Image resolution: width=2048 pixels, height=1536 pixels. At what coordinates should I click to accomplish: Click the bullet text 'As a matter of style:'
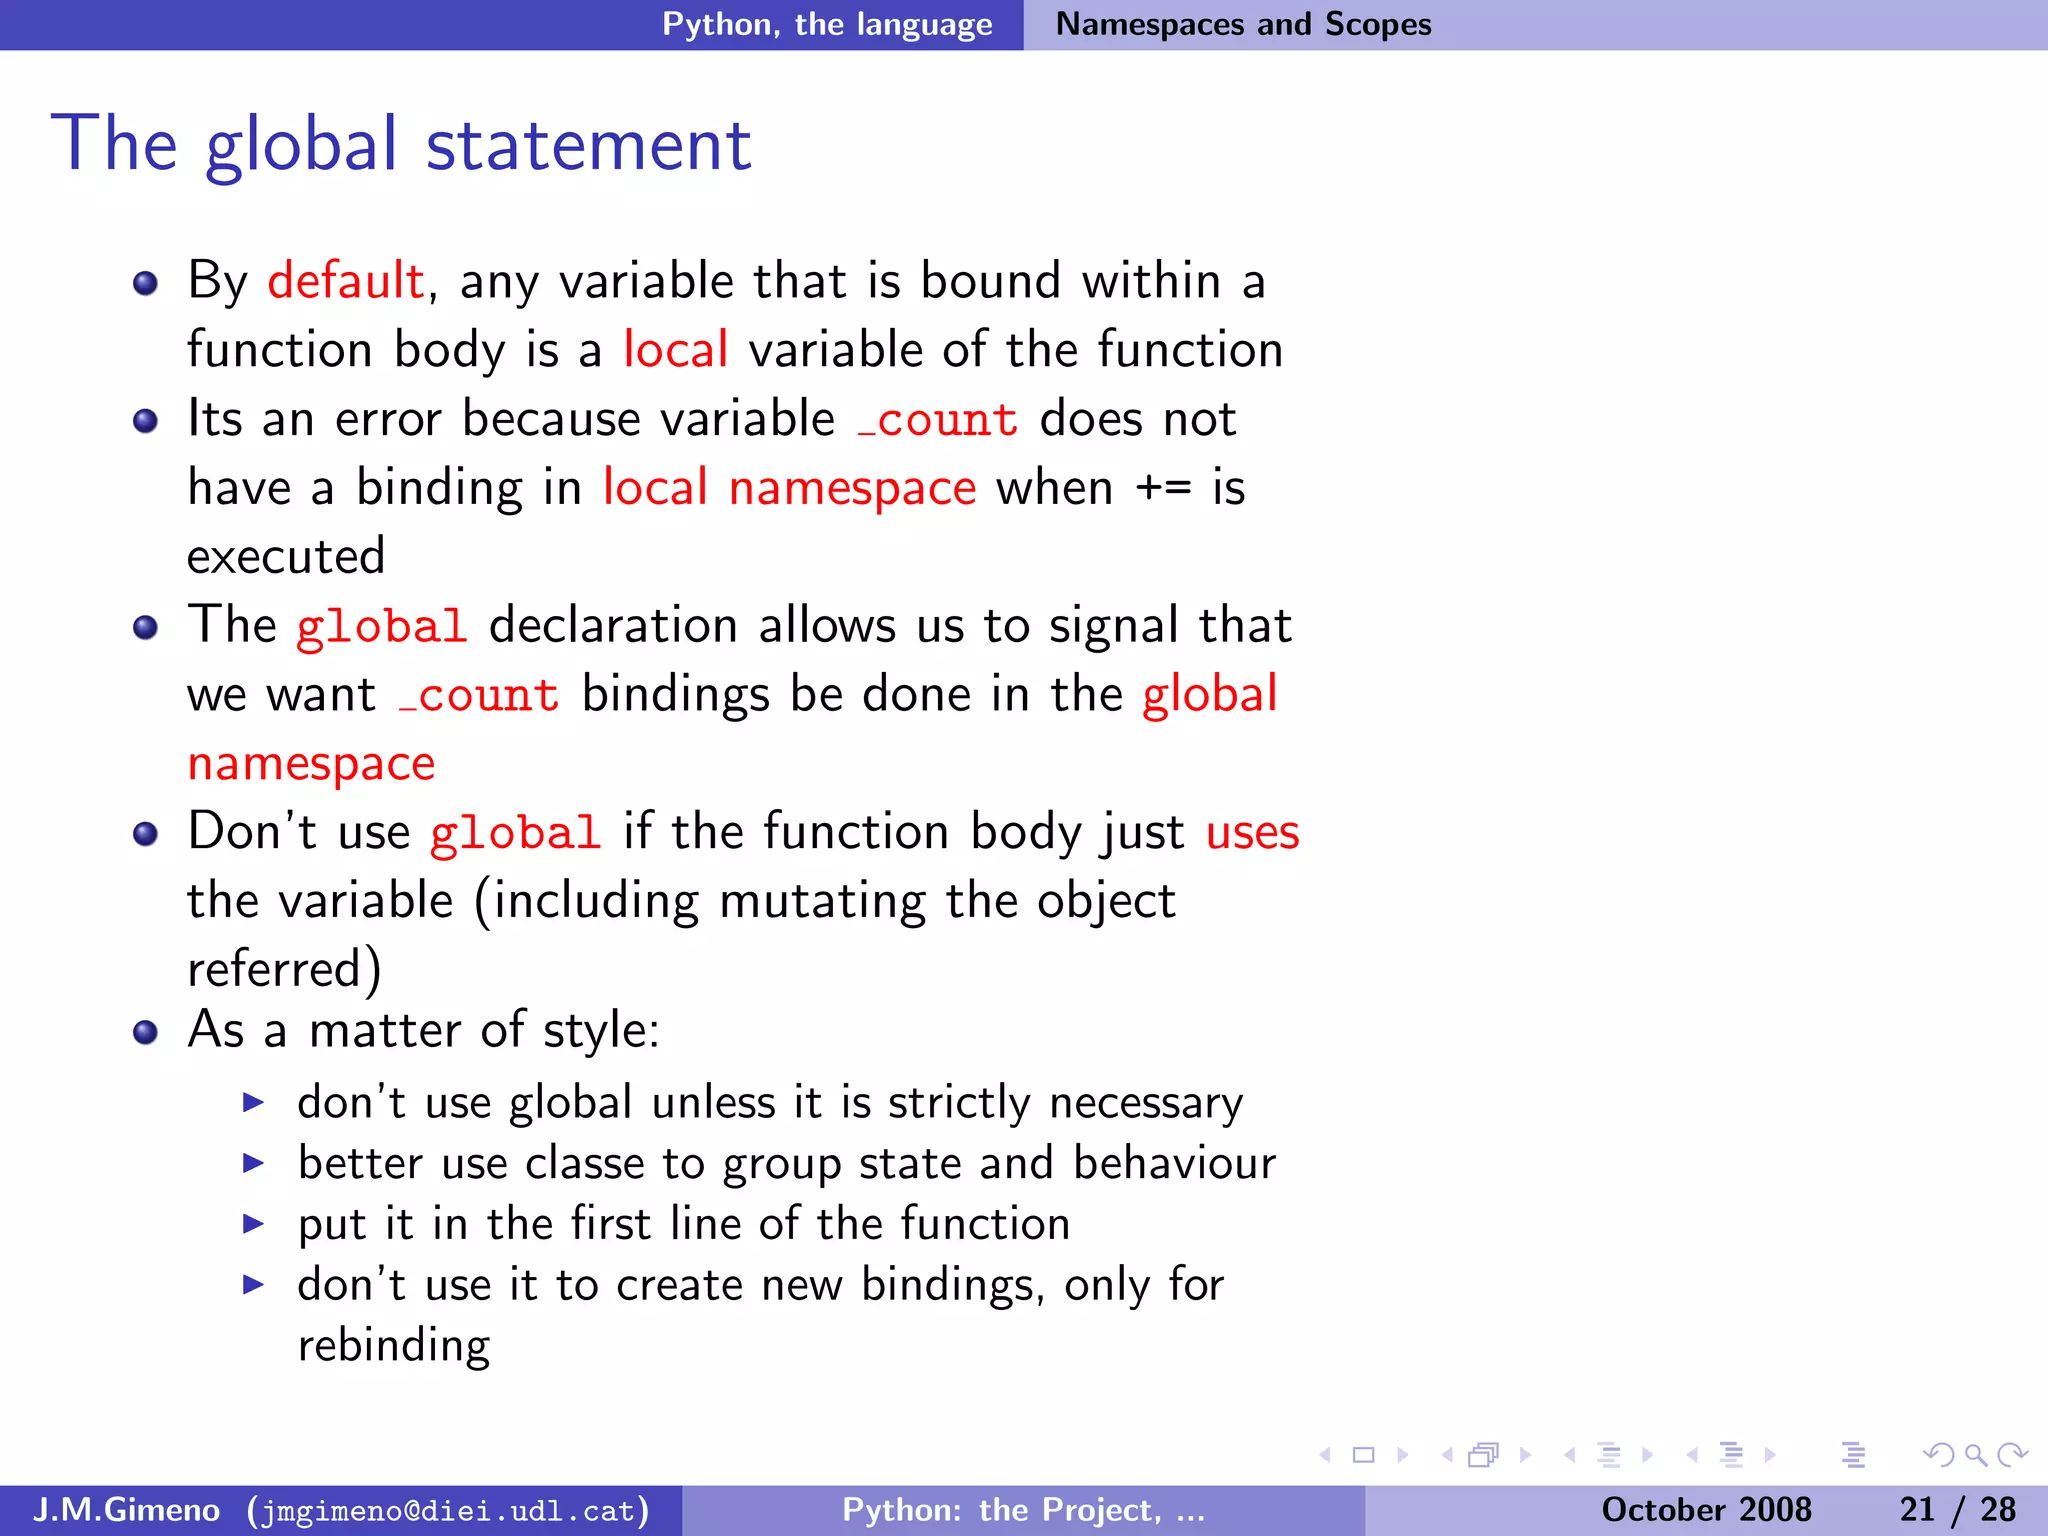(x=424, y=1031)
